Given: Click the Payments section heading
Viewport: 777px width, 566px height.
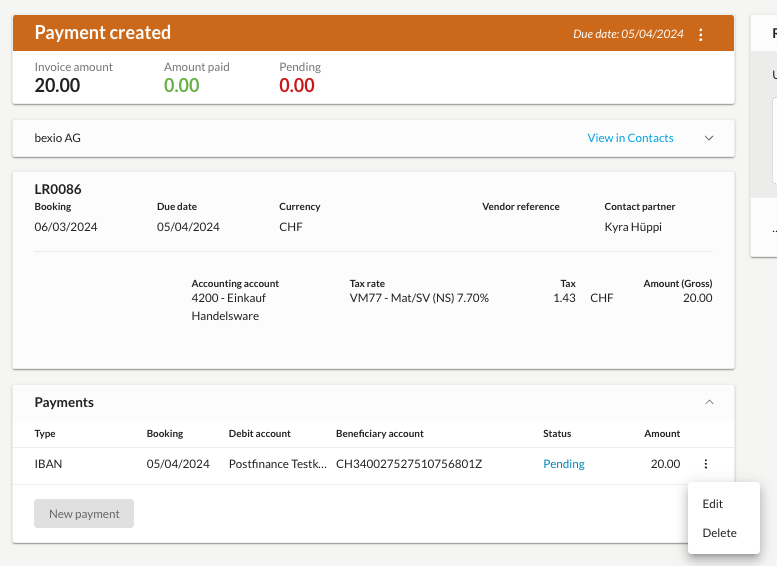Looking at the screenshot, I should tap(64, 402).
